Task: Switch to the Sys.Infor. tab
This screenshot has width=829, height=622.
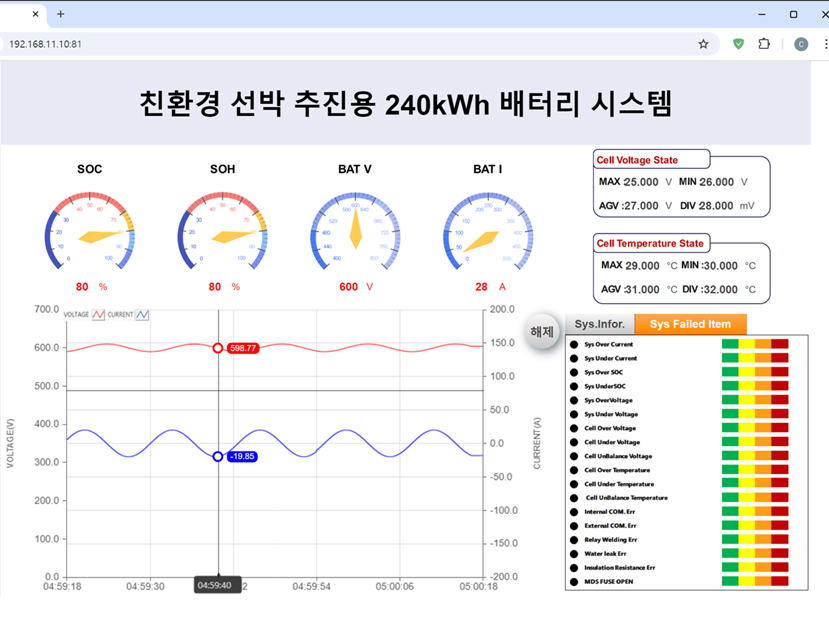Action: pyautogui.click(x=600, y=324)
